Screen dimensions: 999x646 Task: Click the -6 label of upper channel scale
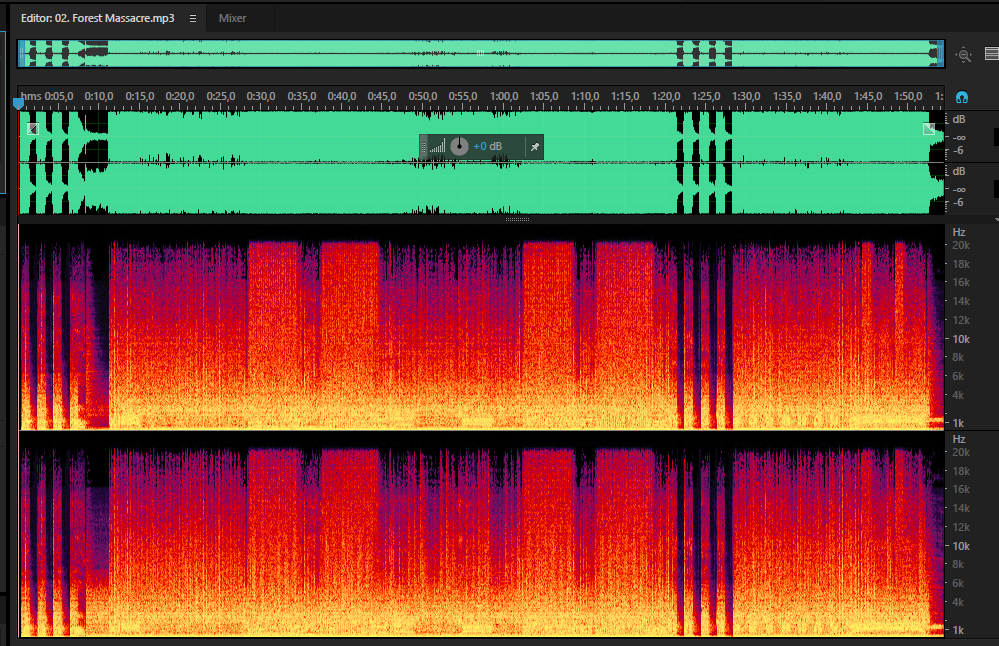tap(958, 151)
